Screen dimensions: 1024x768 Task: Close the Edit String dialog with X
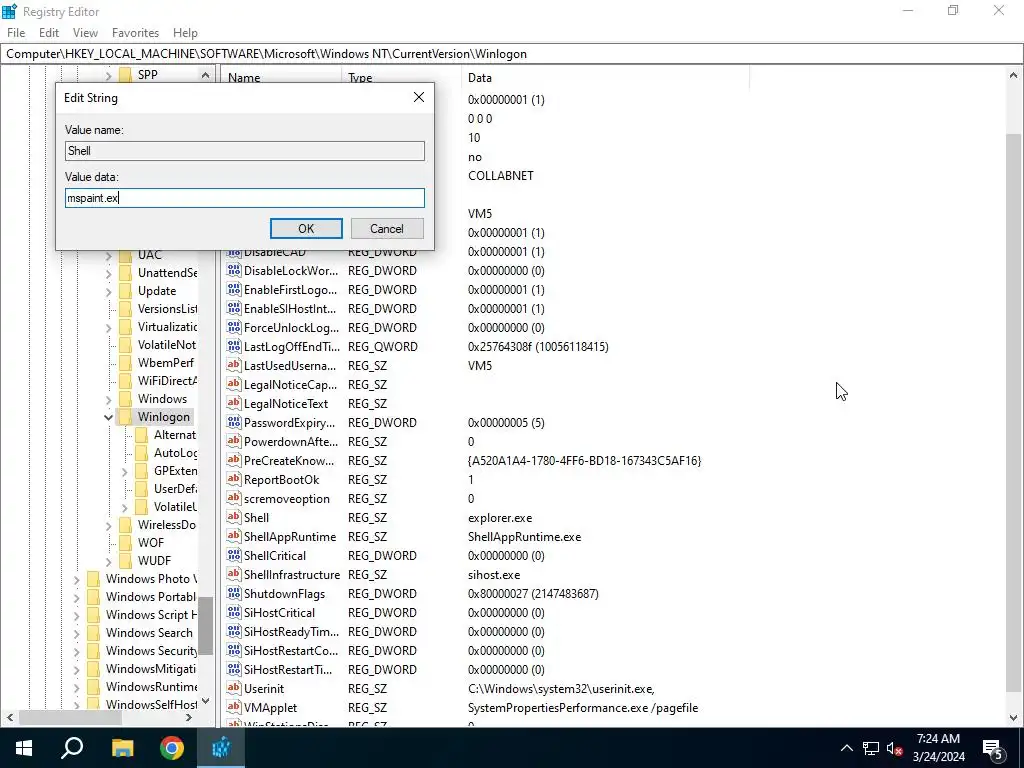(x=419, y=97)
